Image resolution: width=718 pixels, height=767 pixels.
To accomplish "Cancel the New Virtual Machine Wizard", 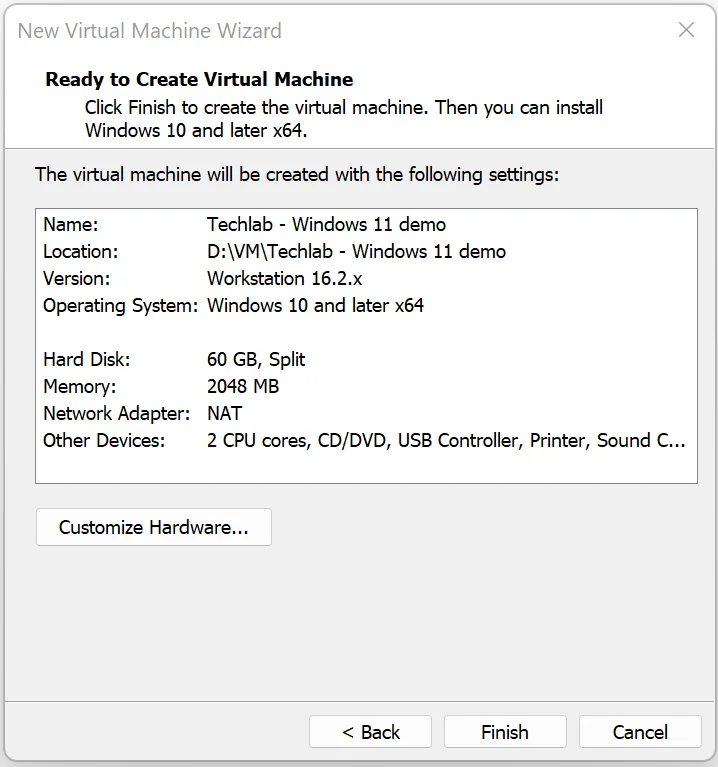I will (x=640, y=732).
